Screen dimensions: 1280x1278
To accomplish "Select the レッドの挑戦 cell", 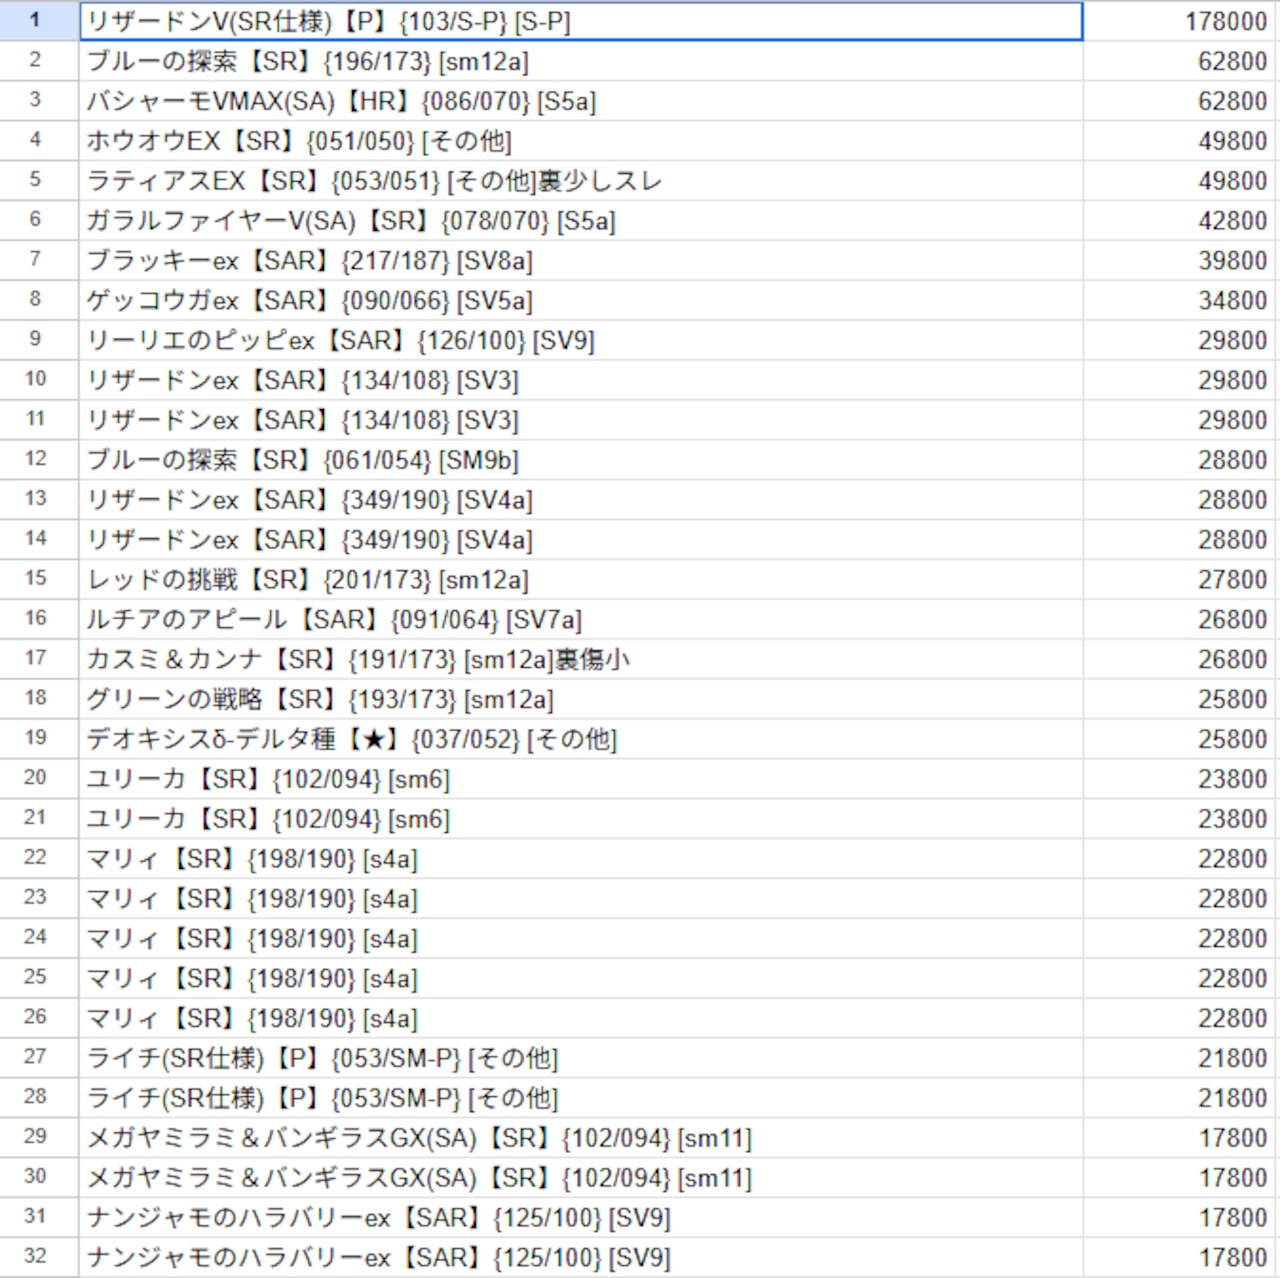I will 581,580.
